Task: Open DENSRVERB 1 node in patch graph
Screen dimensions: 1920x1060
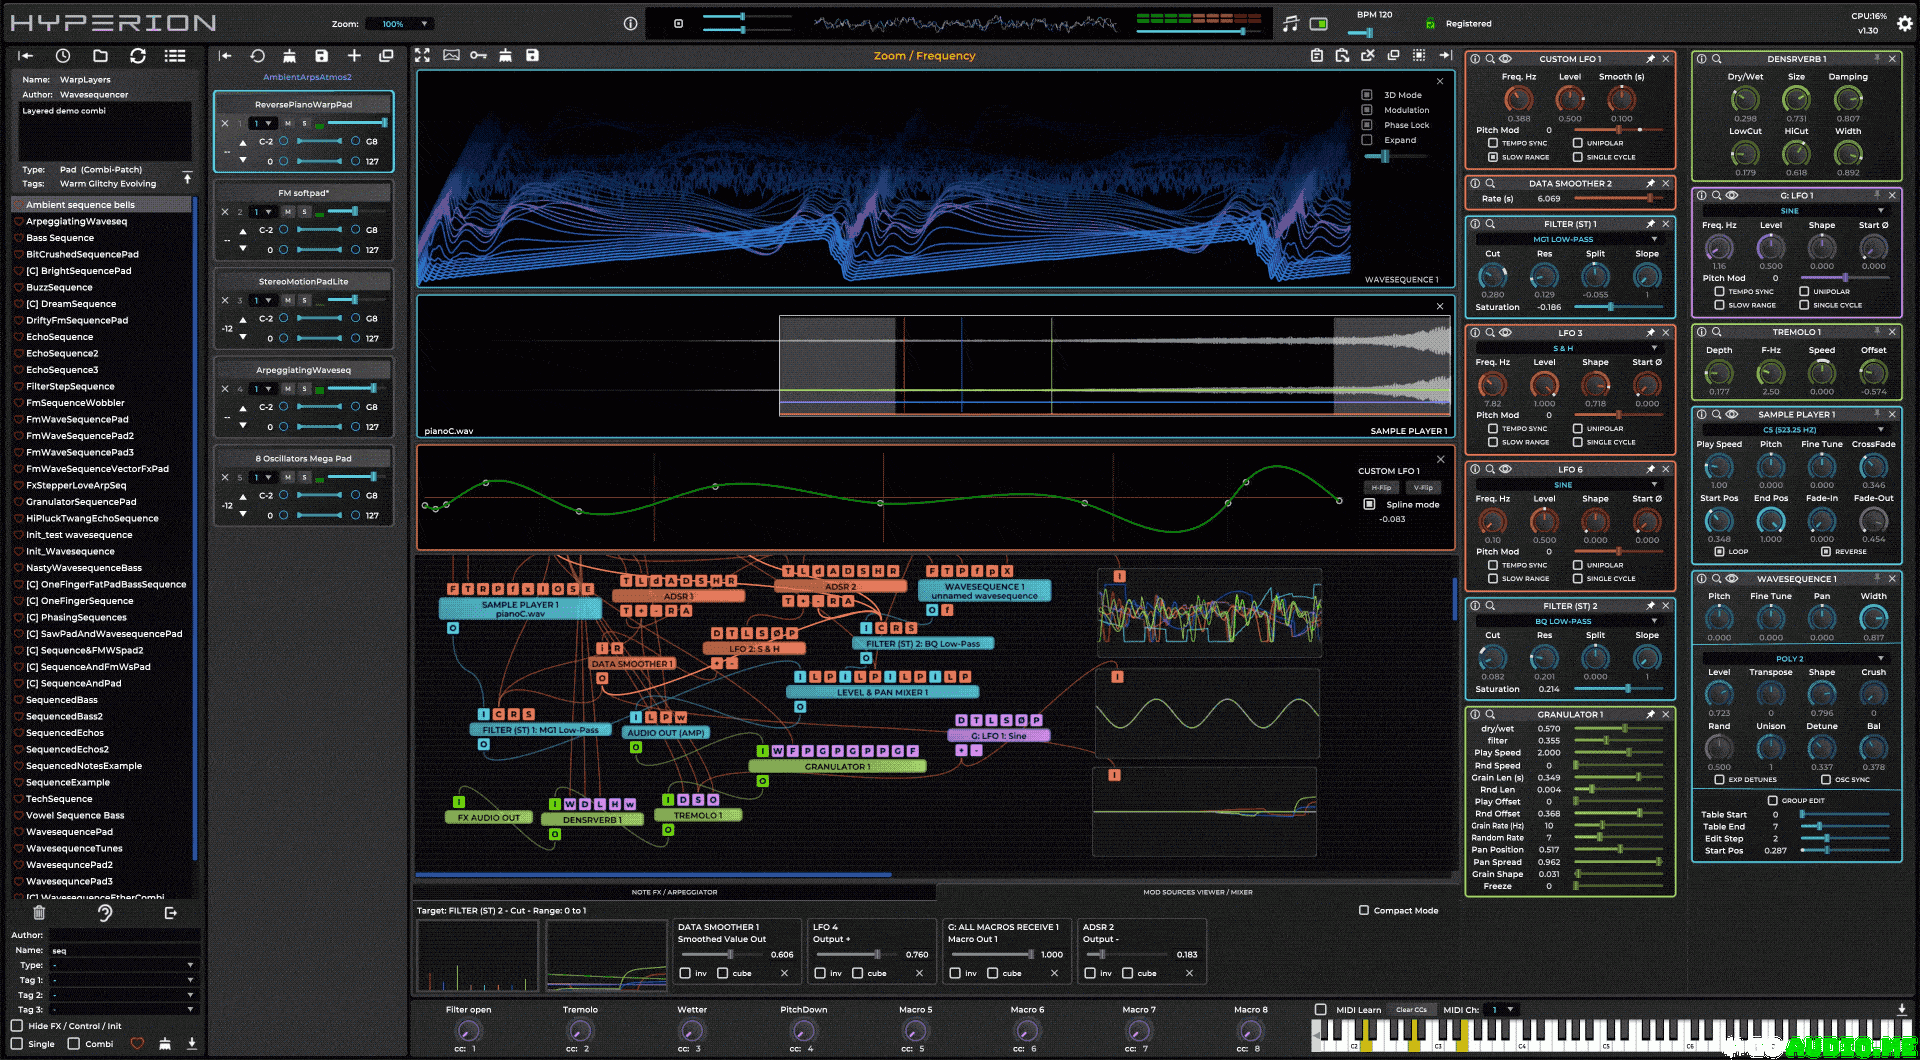Action: pyautogui.click(x=592, y=819)
